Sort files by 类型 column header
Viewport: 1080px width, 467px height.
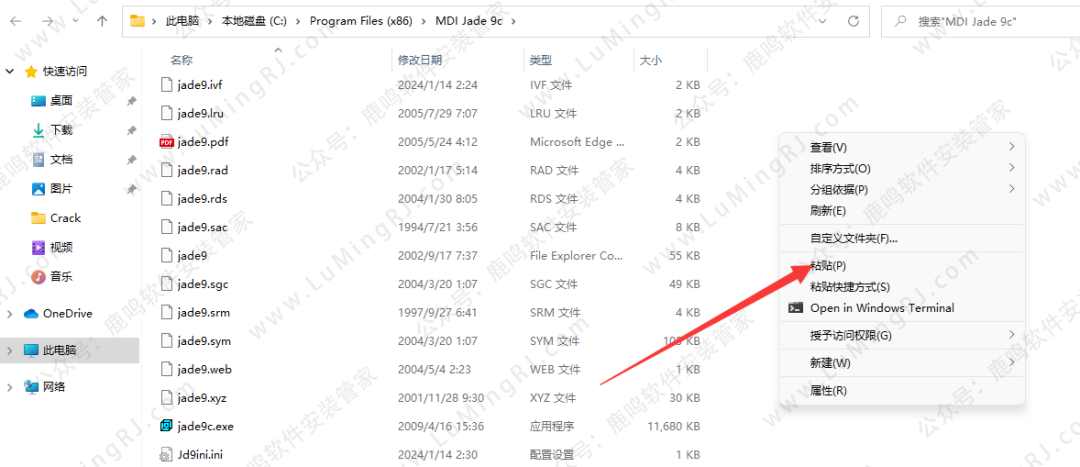(x=541, y=61)
